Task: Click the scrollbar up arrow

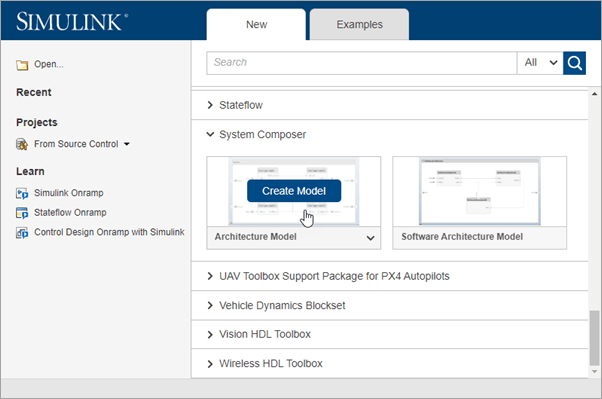Action: tap(594, 94)
